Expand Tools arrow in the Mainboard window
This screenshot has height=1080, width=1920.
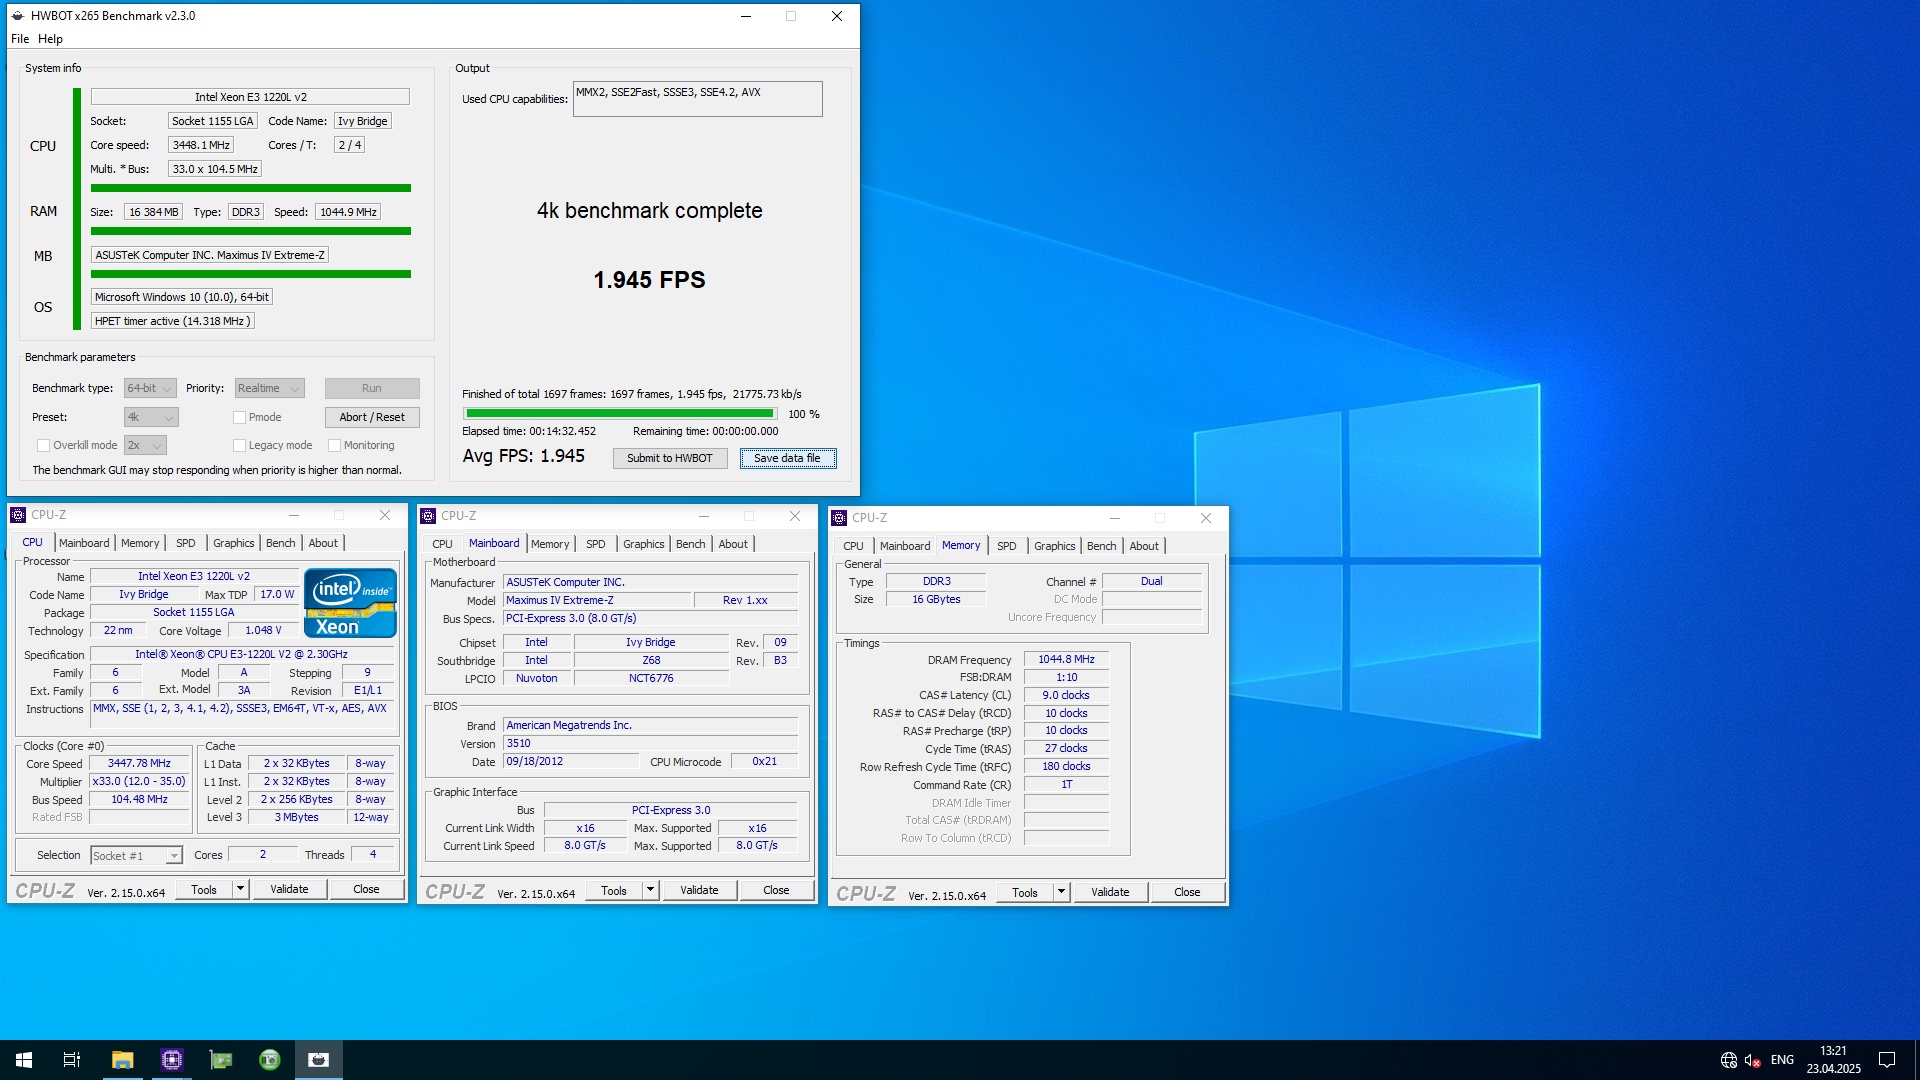click(650, 890)
